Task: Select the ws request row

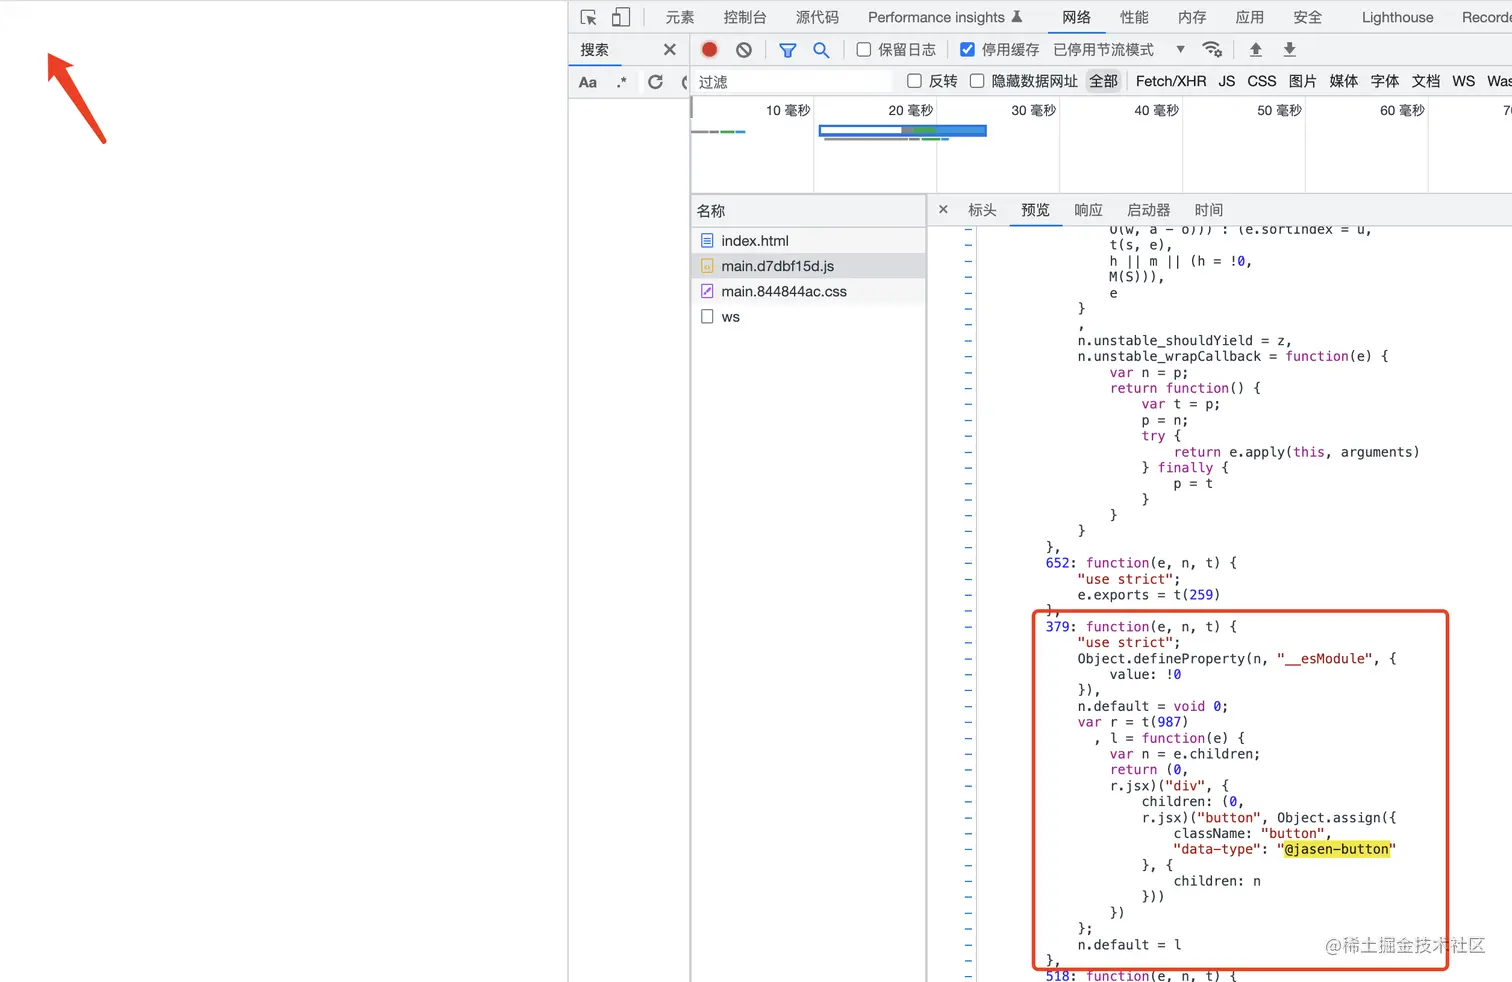Action: (x=808, y=317)
